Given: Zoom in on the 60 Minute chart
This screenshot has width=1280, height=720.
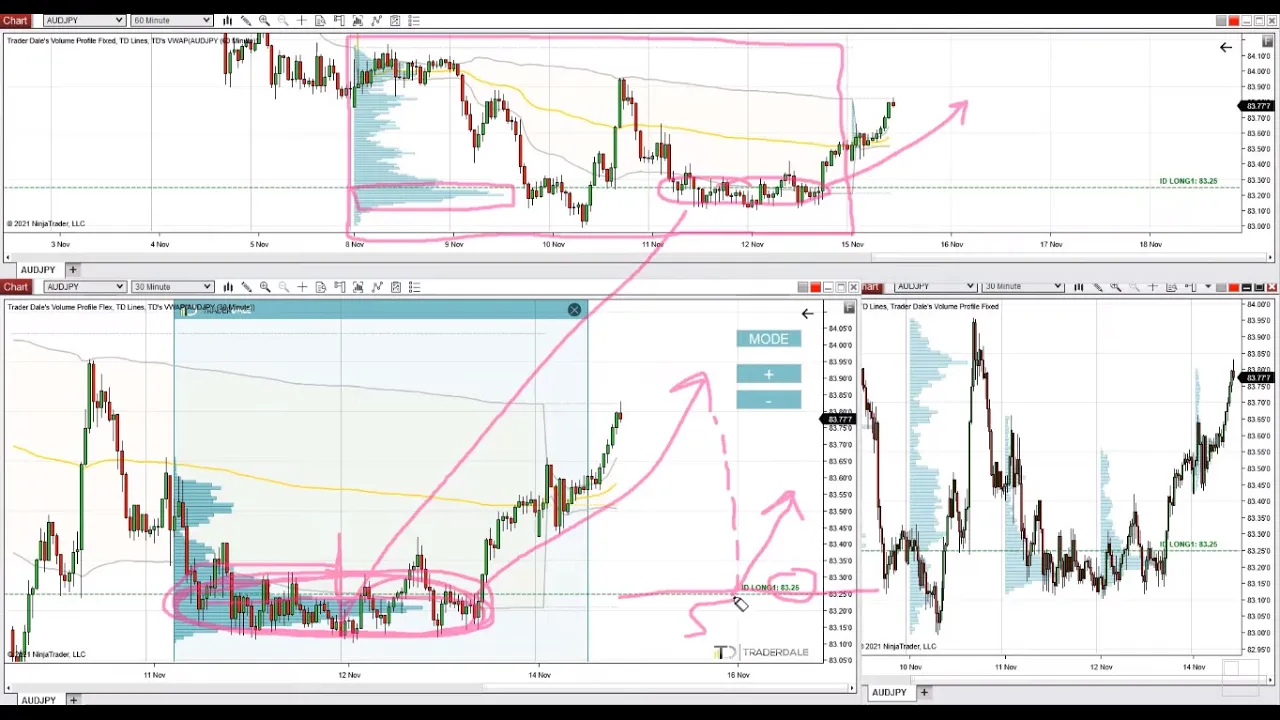Looking at the screenshot, I should tap(264, 20).
